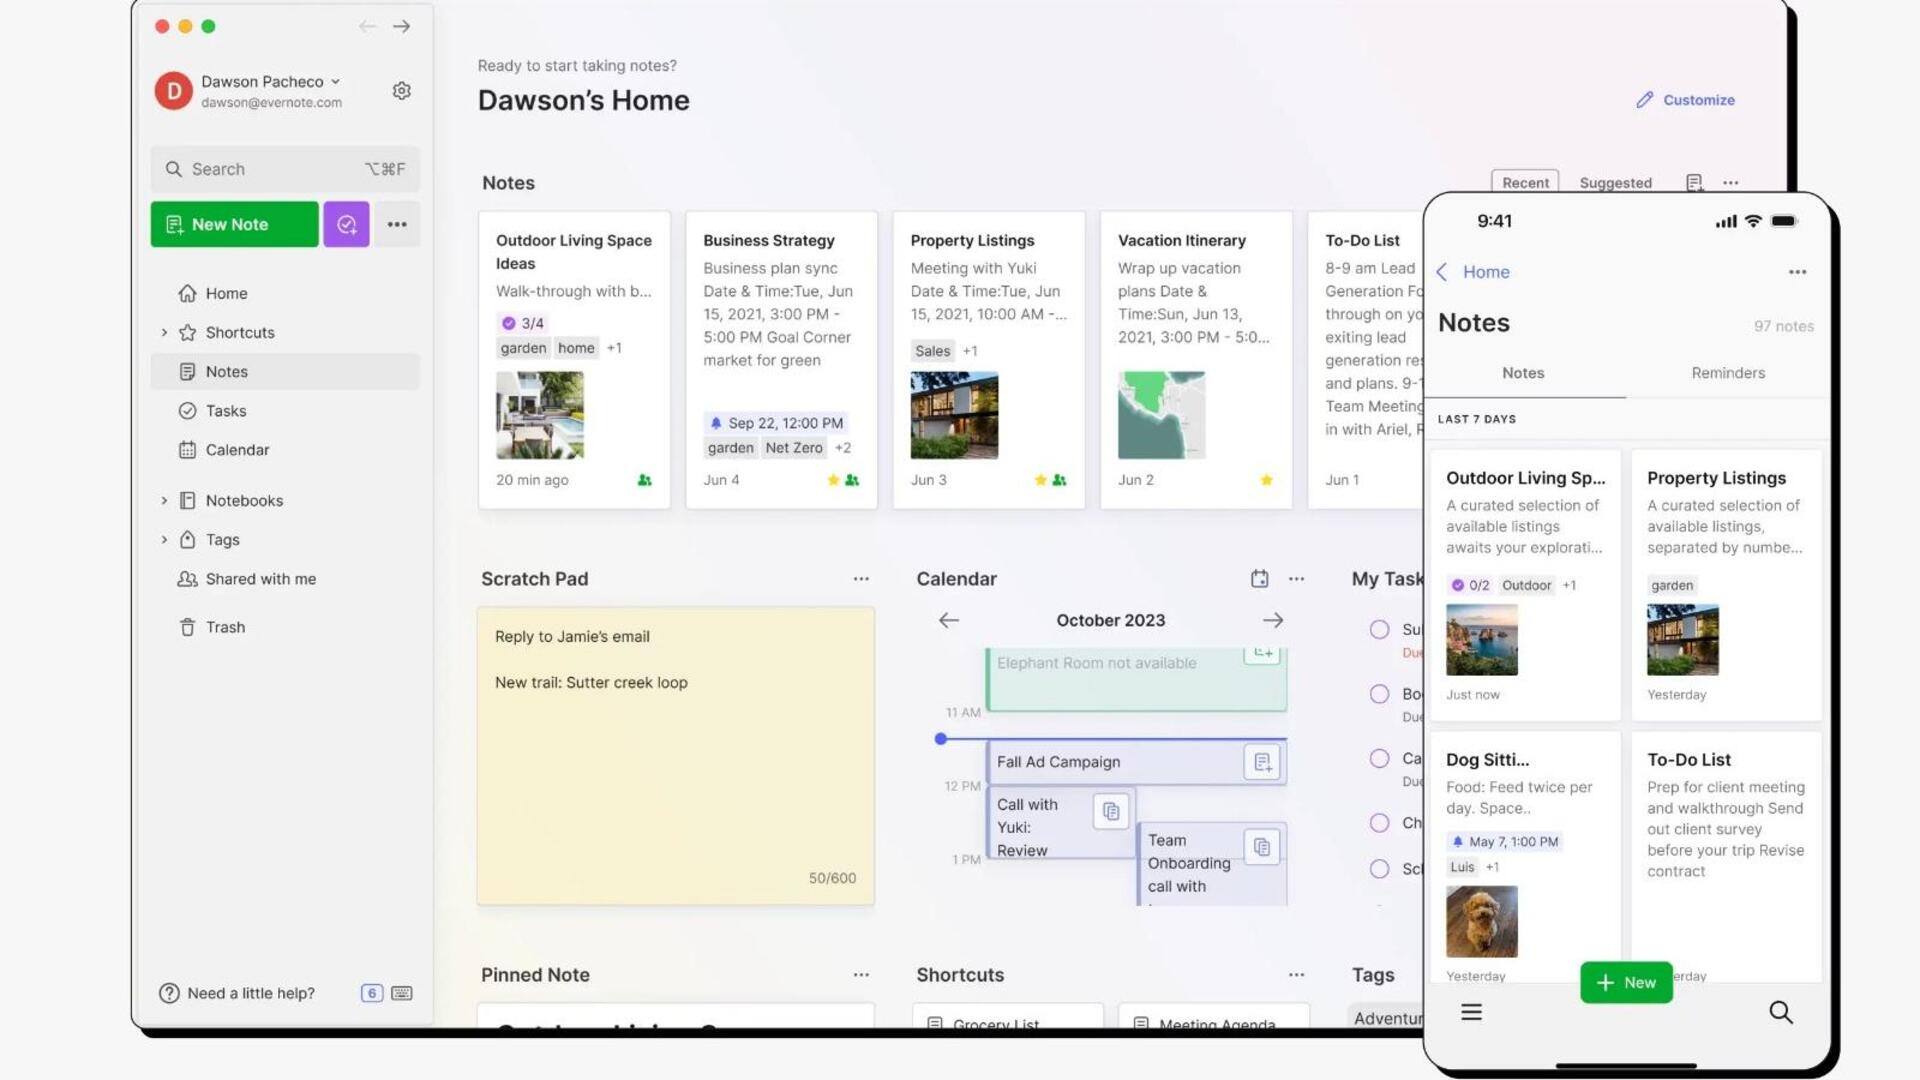Click the New Note icon to create note
The width and height of the screenshot is (1920, 1080).
coord(233,223)
